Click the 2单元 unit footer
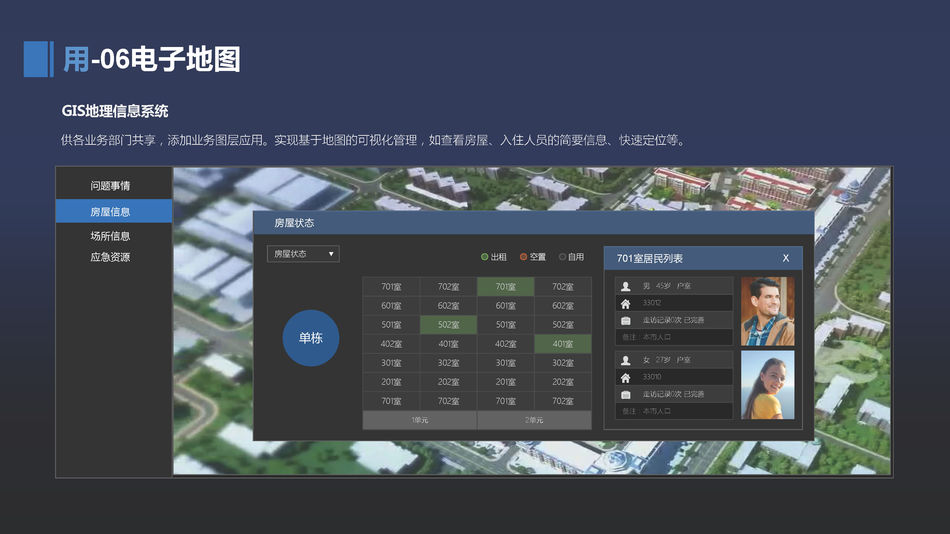Screen dimensions: 950x534 (x=534, y=420)
